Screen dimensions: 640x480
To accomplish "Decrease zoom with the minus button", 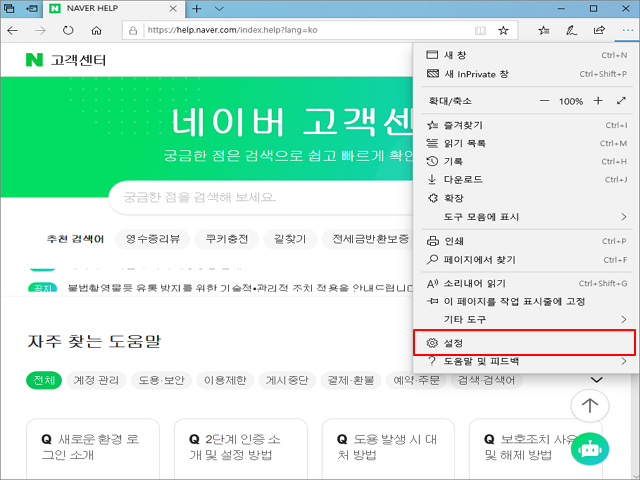I will click(x=544, y=101).
